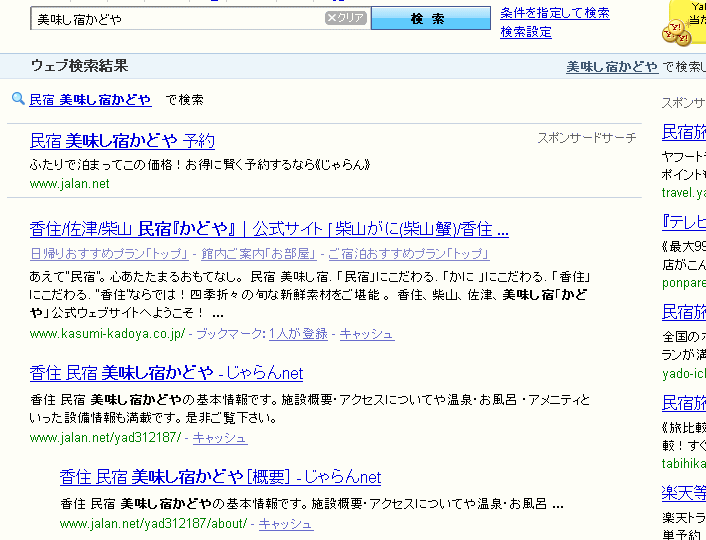Open result 香住 民宿 美味し宿かどや [概要] - じゃらんnet
The height and width of the screenshot is (540, 706).
pos(220,477)
